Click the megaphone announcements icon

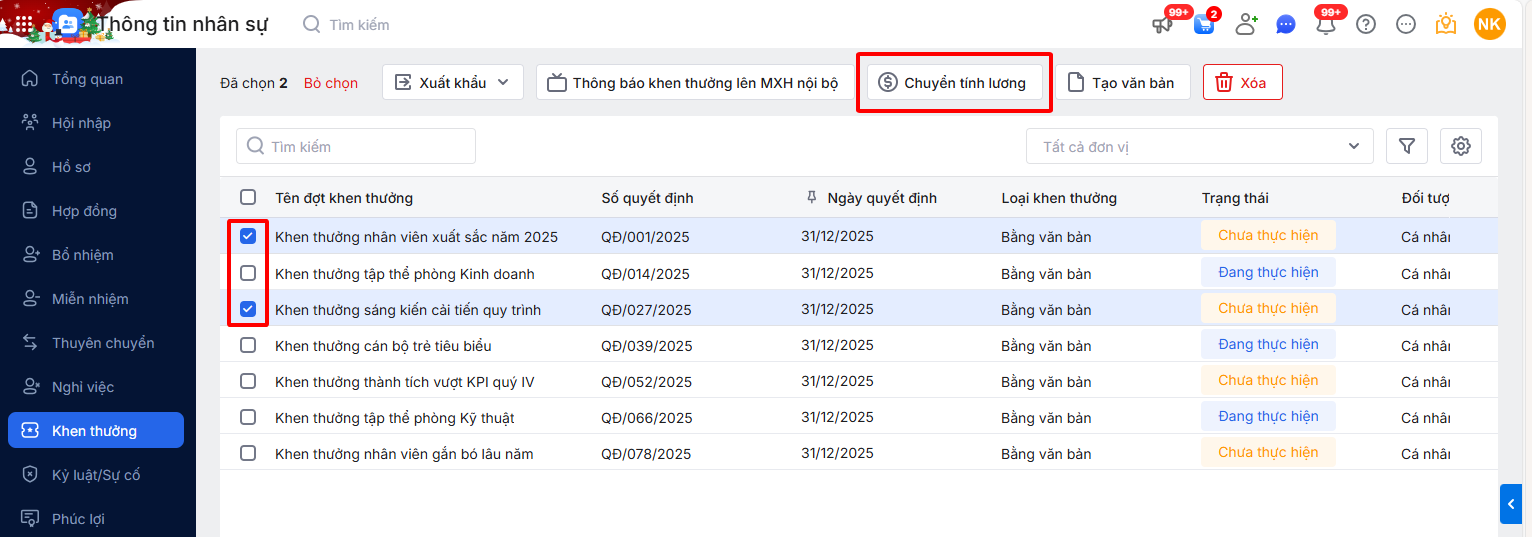point(1162,25)
